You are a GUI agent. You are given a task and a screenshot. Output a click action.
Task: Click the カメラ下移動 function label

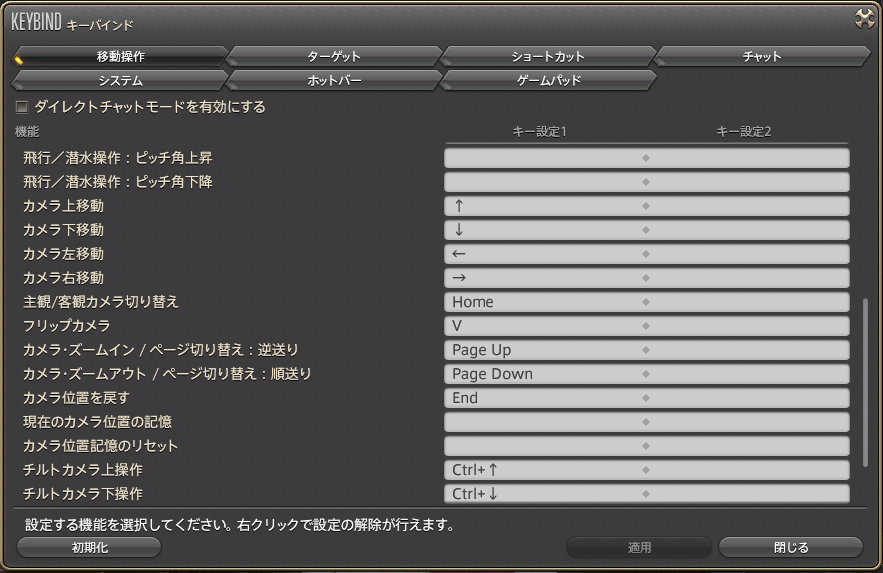click(x=63, y=230)
